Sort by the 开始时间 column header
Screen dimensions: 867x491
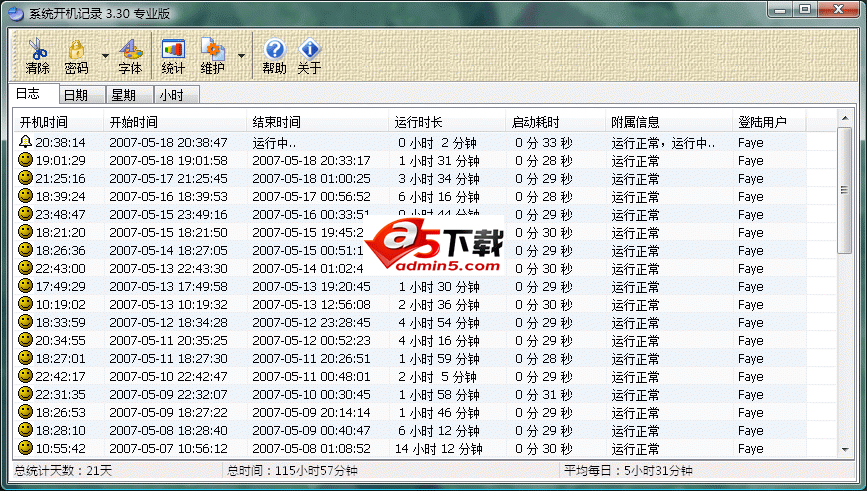click(175, 122)
